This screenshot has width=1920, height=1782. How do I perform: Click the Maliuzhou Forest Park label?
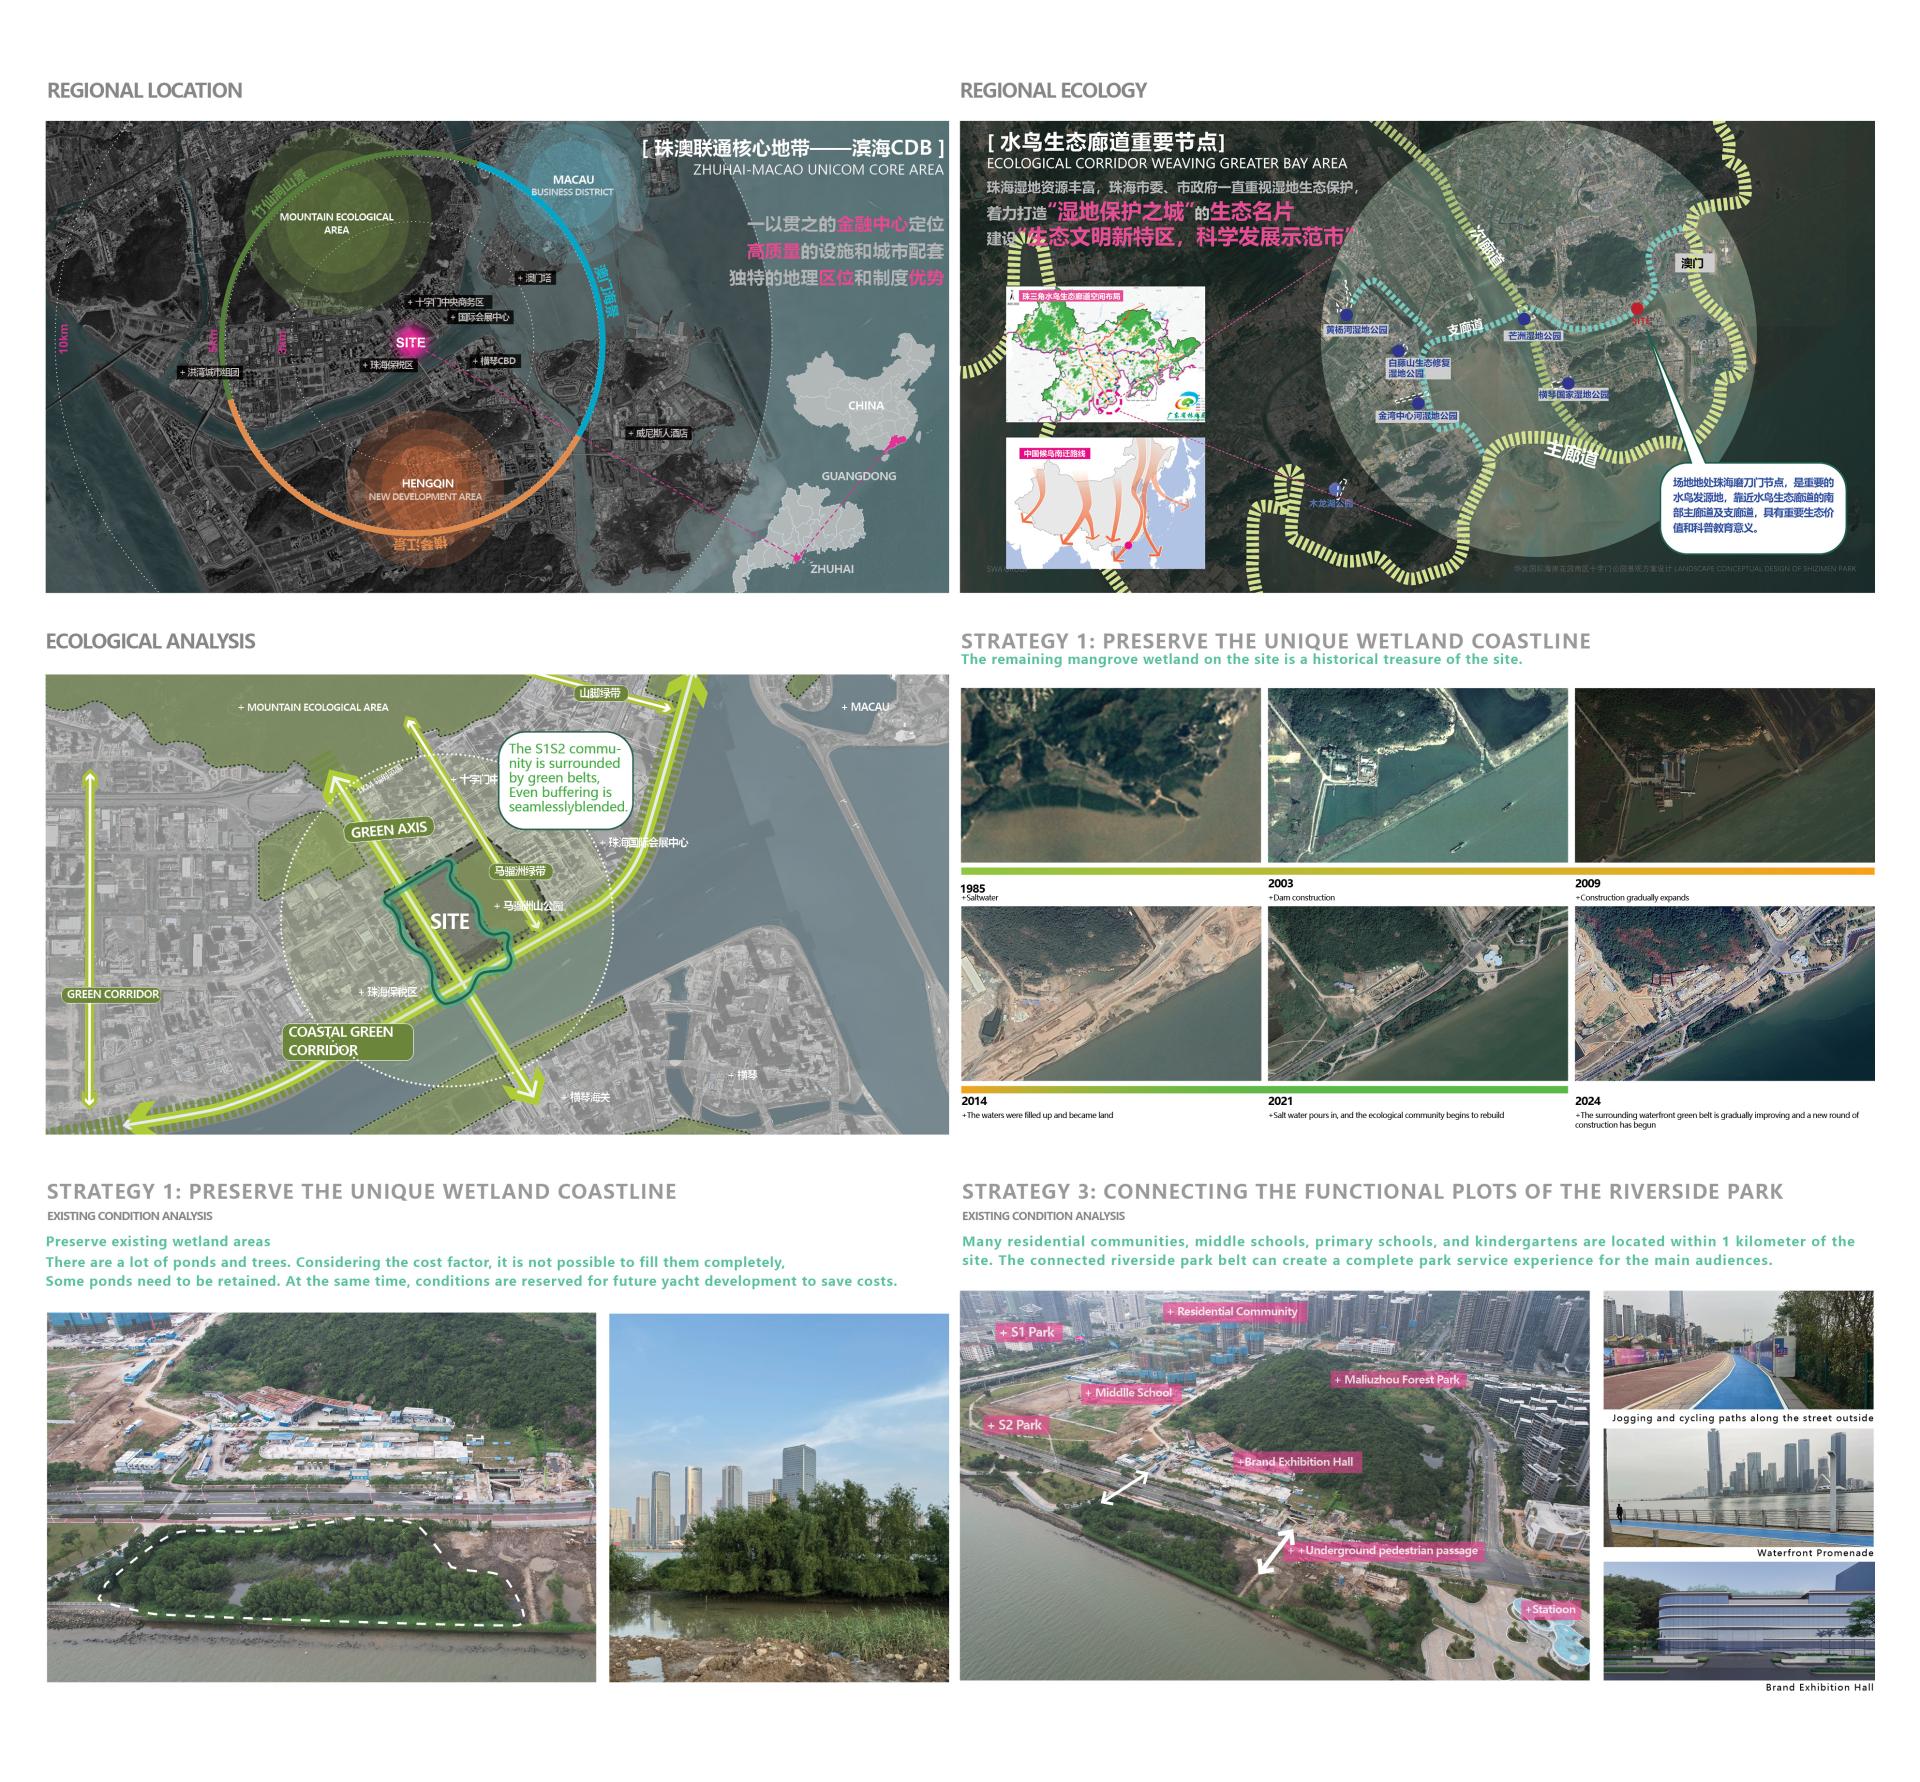coord(1400,1379)
